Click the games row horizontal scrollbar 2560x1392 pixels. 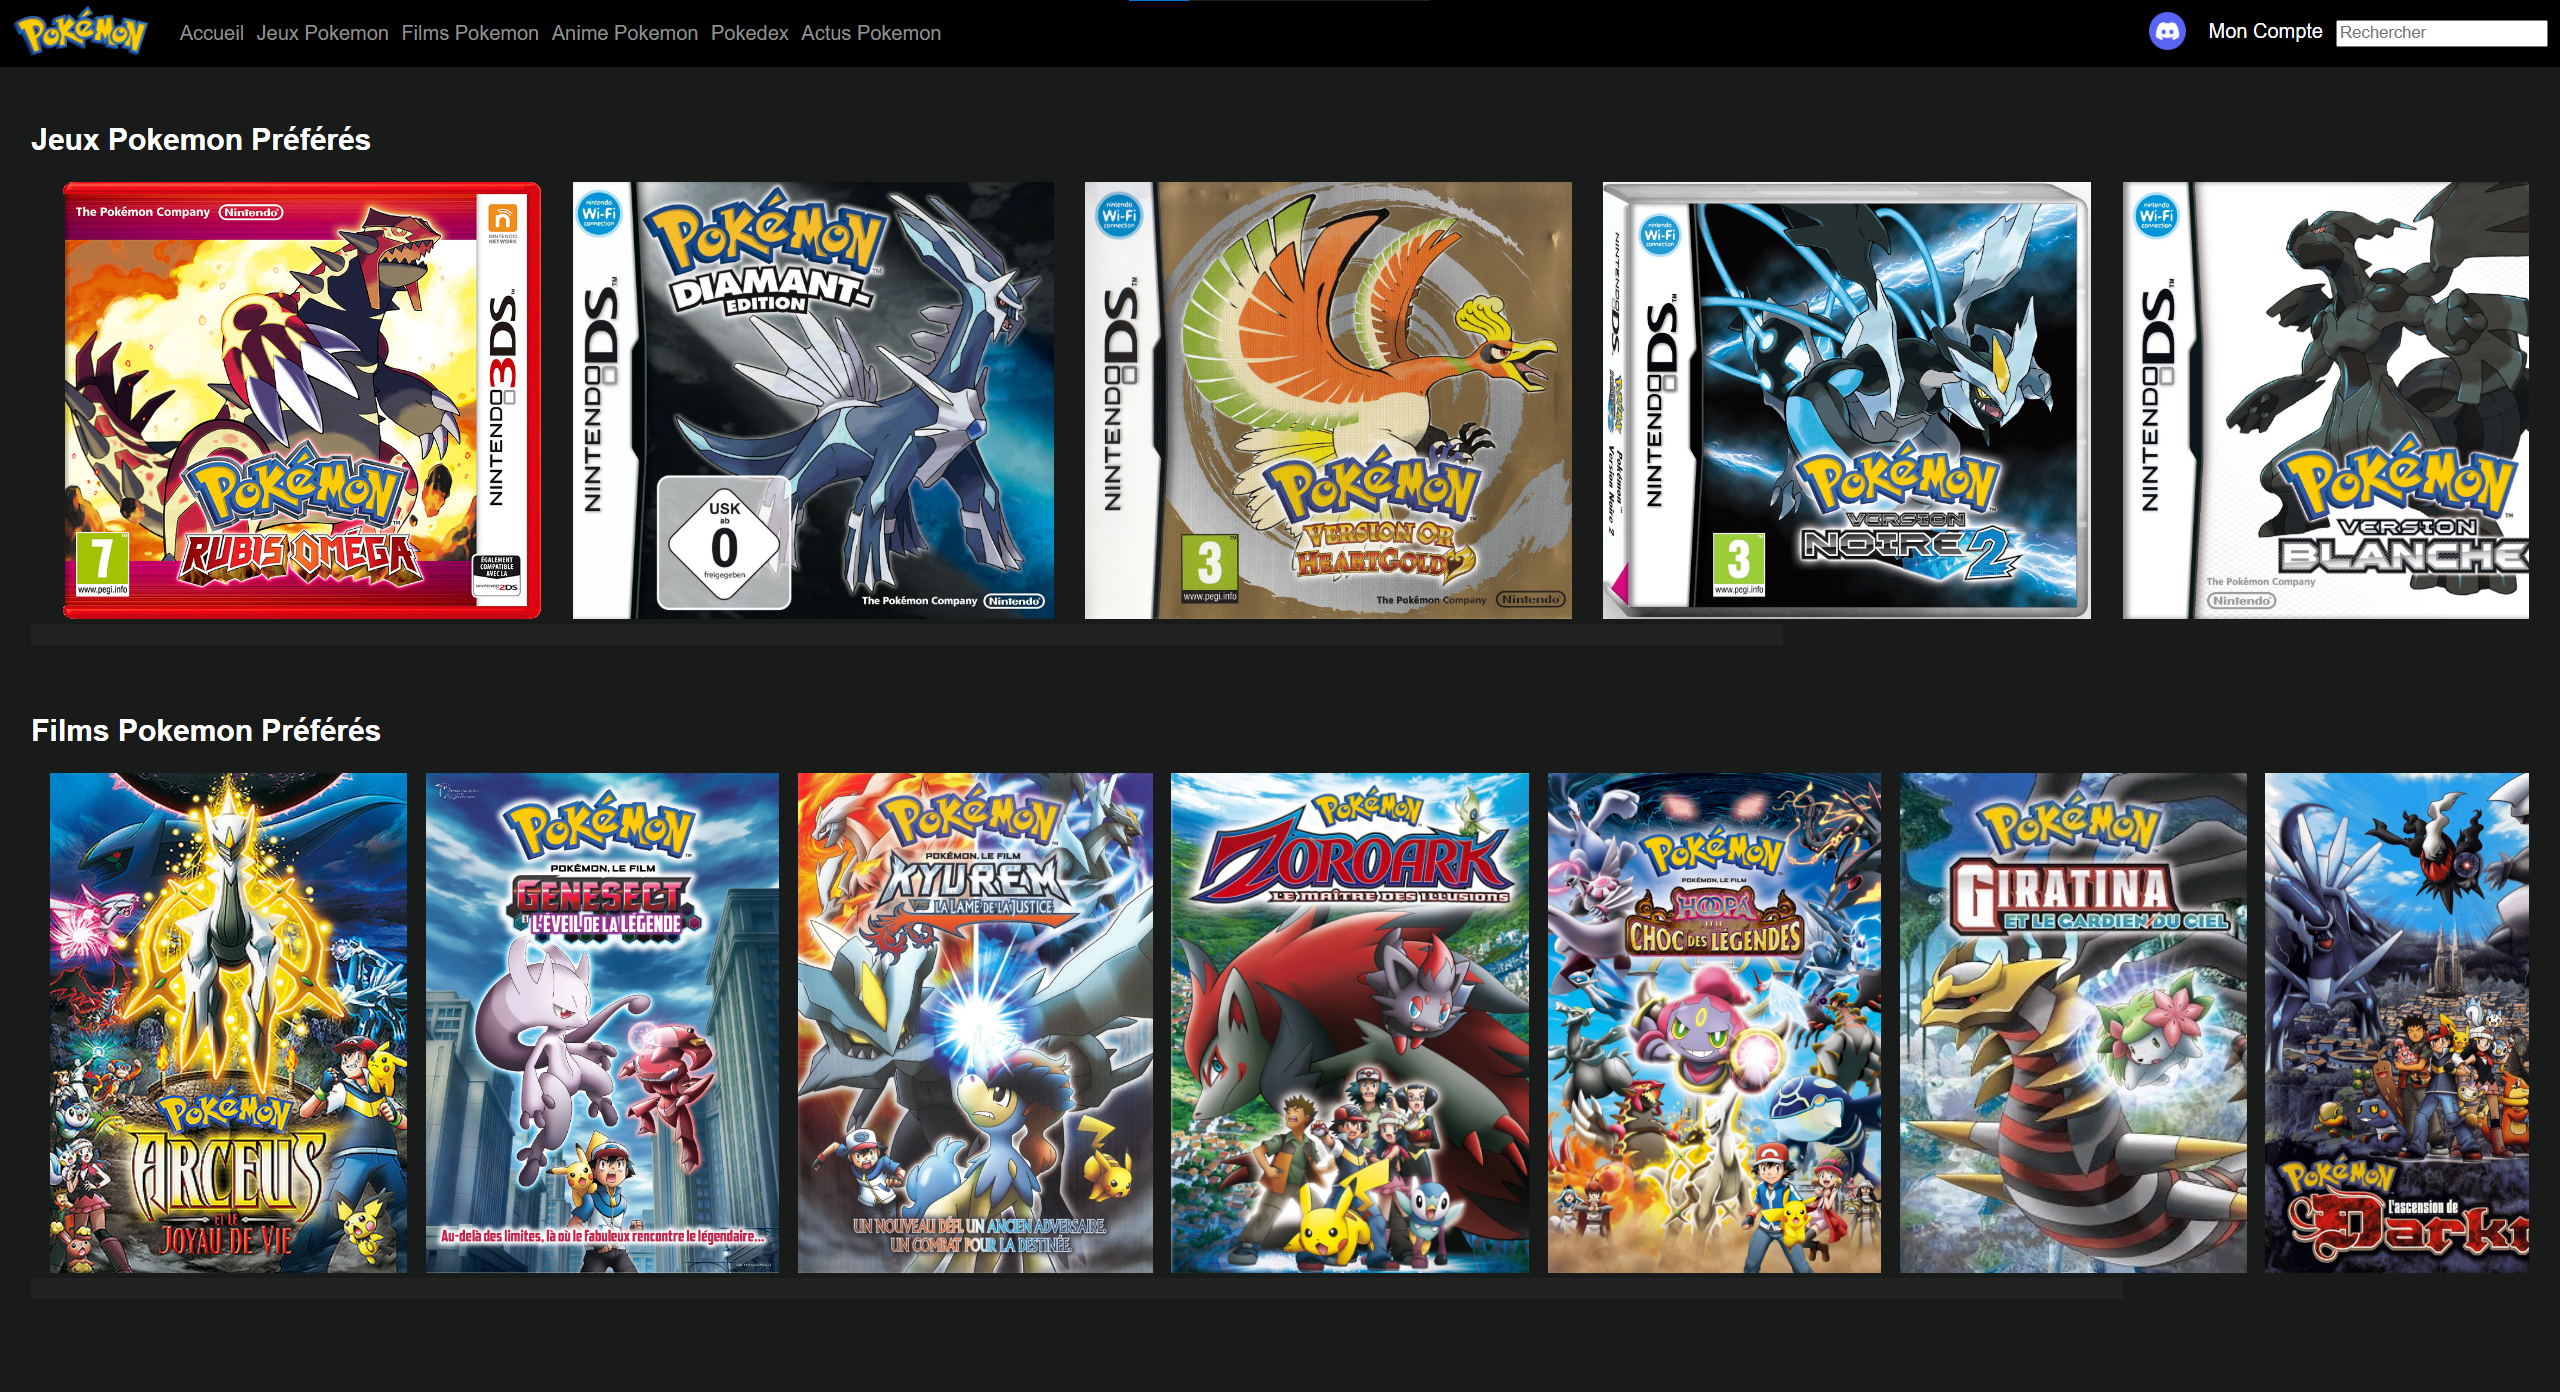tap(906, 635)
